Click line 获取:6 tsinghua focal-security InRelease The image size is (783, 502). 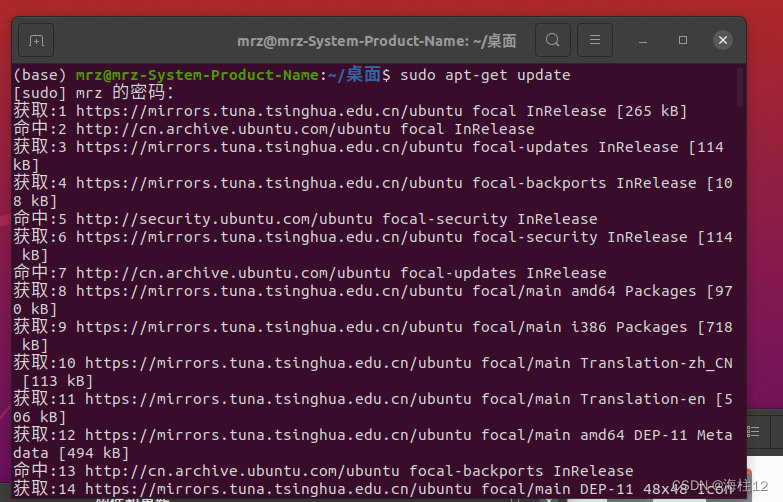(x=373, y=246)
